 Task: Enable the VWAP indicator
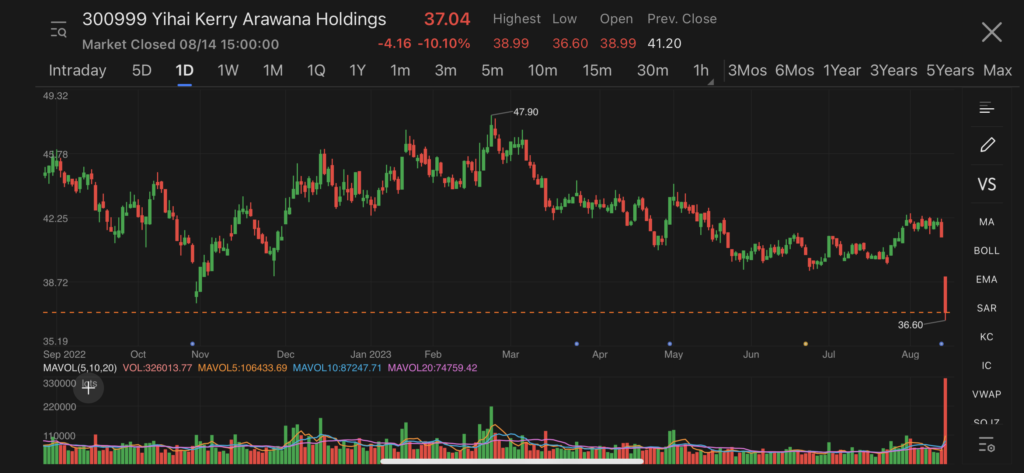987,395
